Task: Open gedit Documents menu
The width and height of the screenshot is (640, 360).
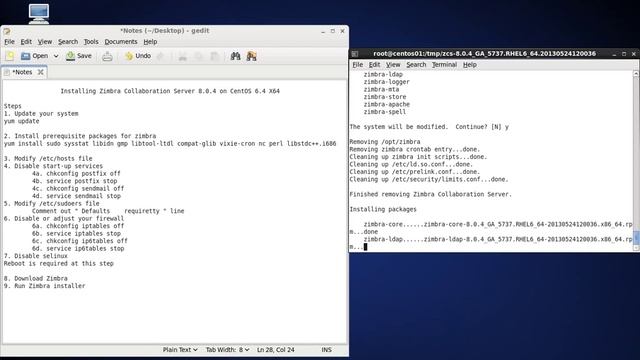Action: coord(121,42)
